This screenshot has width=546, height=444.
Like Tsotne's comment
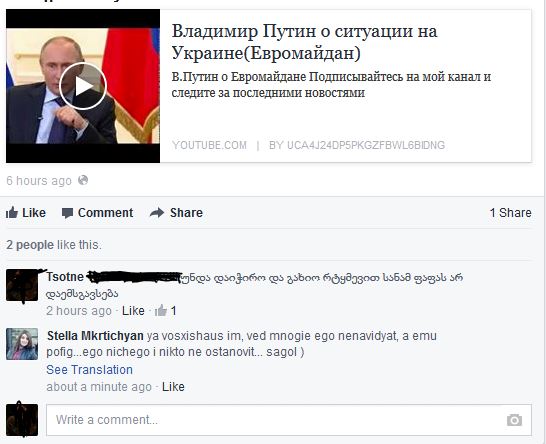133,311
